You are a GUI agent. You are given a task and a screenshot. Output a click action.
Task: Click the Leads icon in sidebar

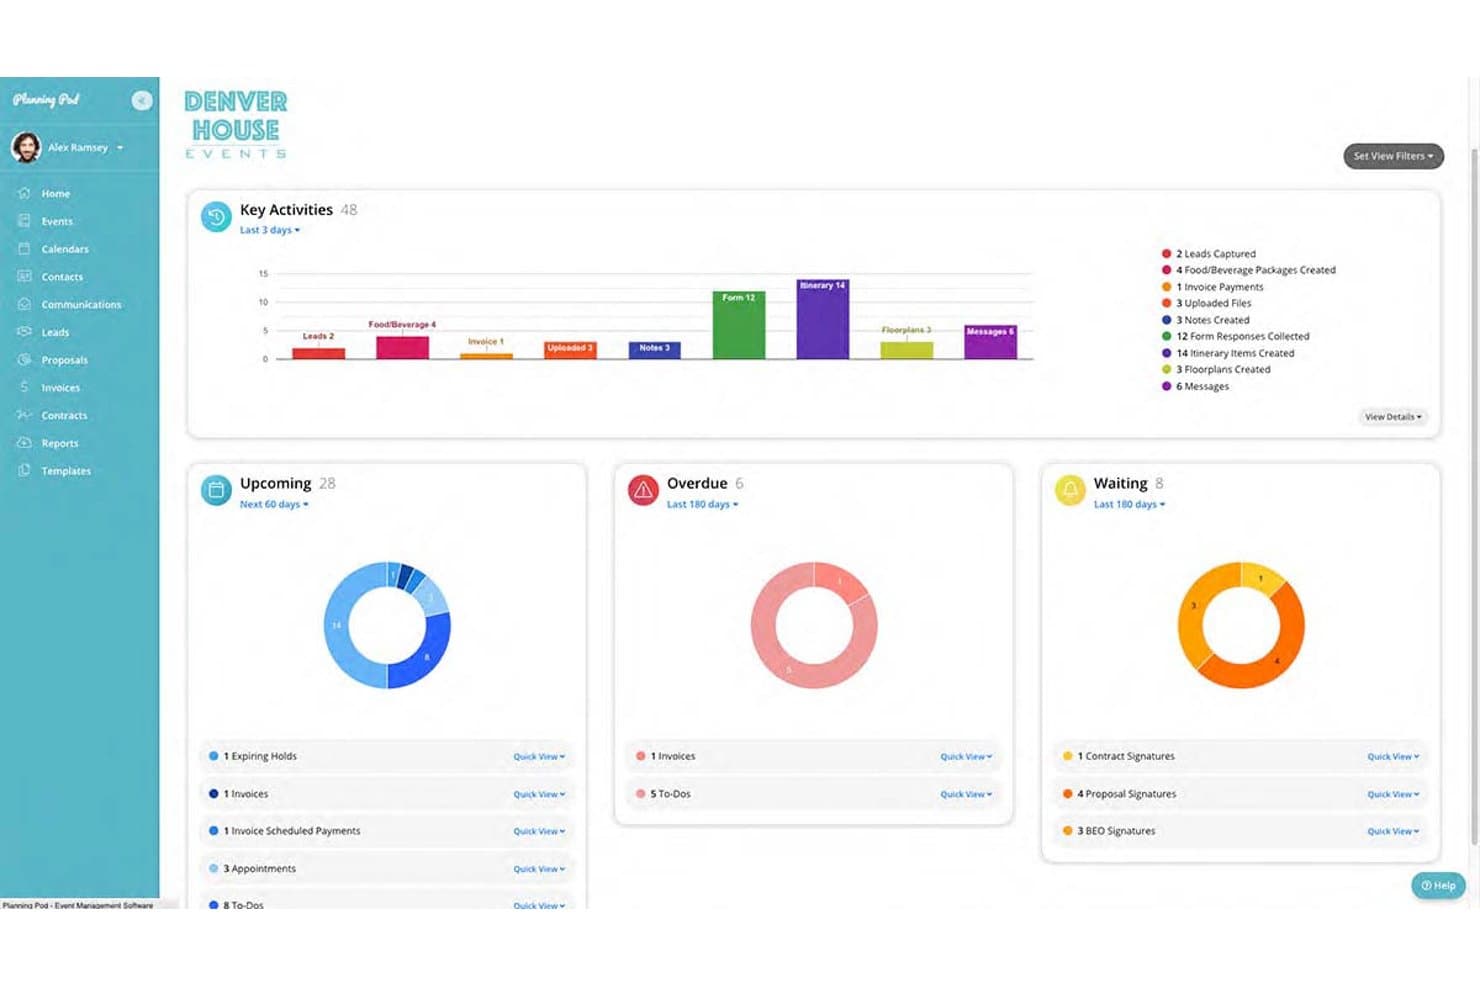24,332
